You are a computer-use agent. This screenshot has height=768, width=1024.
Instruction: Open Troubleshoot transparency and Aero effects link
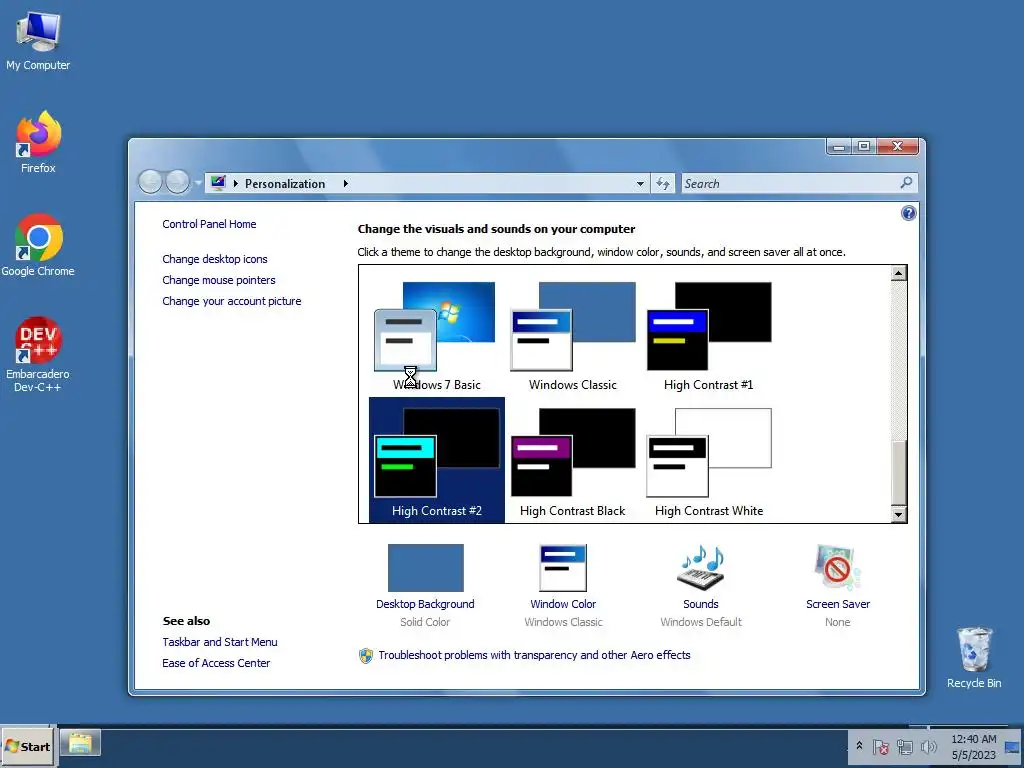(534, 655)
